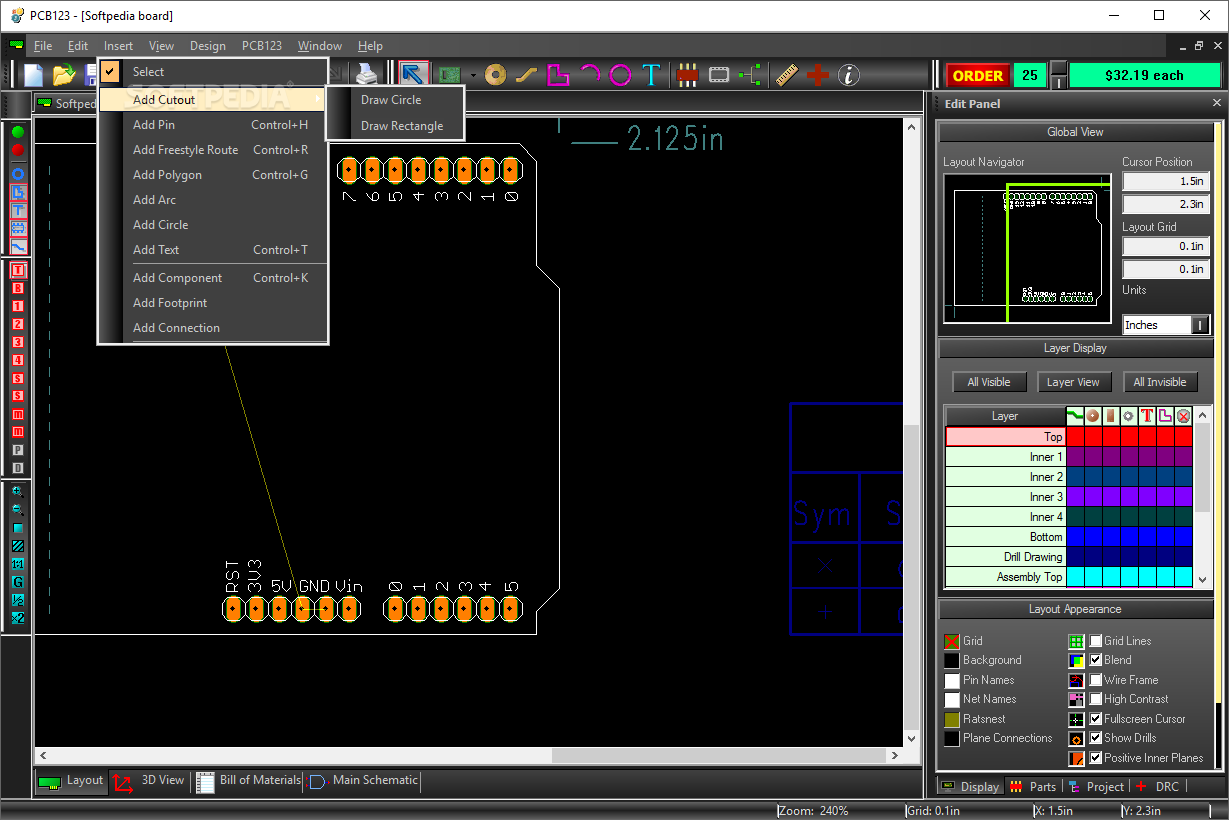The width and height of the screenshot is (1229, 820).
Task: Click the DRC panel tab
Action: tap(1158, 787)
